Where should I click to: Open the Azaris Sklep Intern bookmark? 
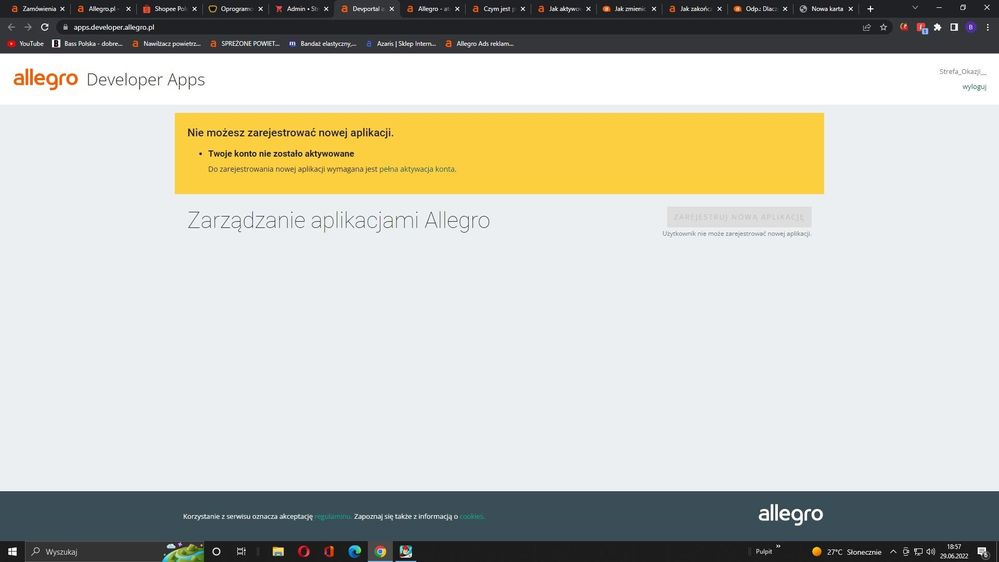tap(401, 44)
